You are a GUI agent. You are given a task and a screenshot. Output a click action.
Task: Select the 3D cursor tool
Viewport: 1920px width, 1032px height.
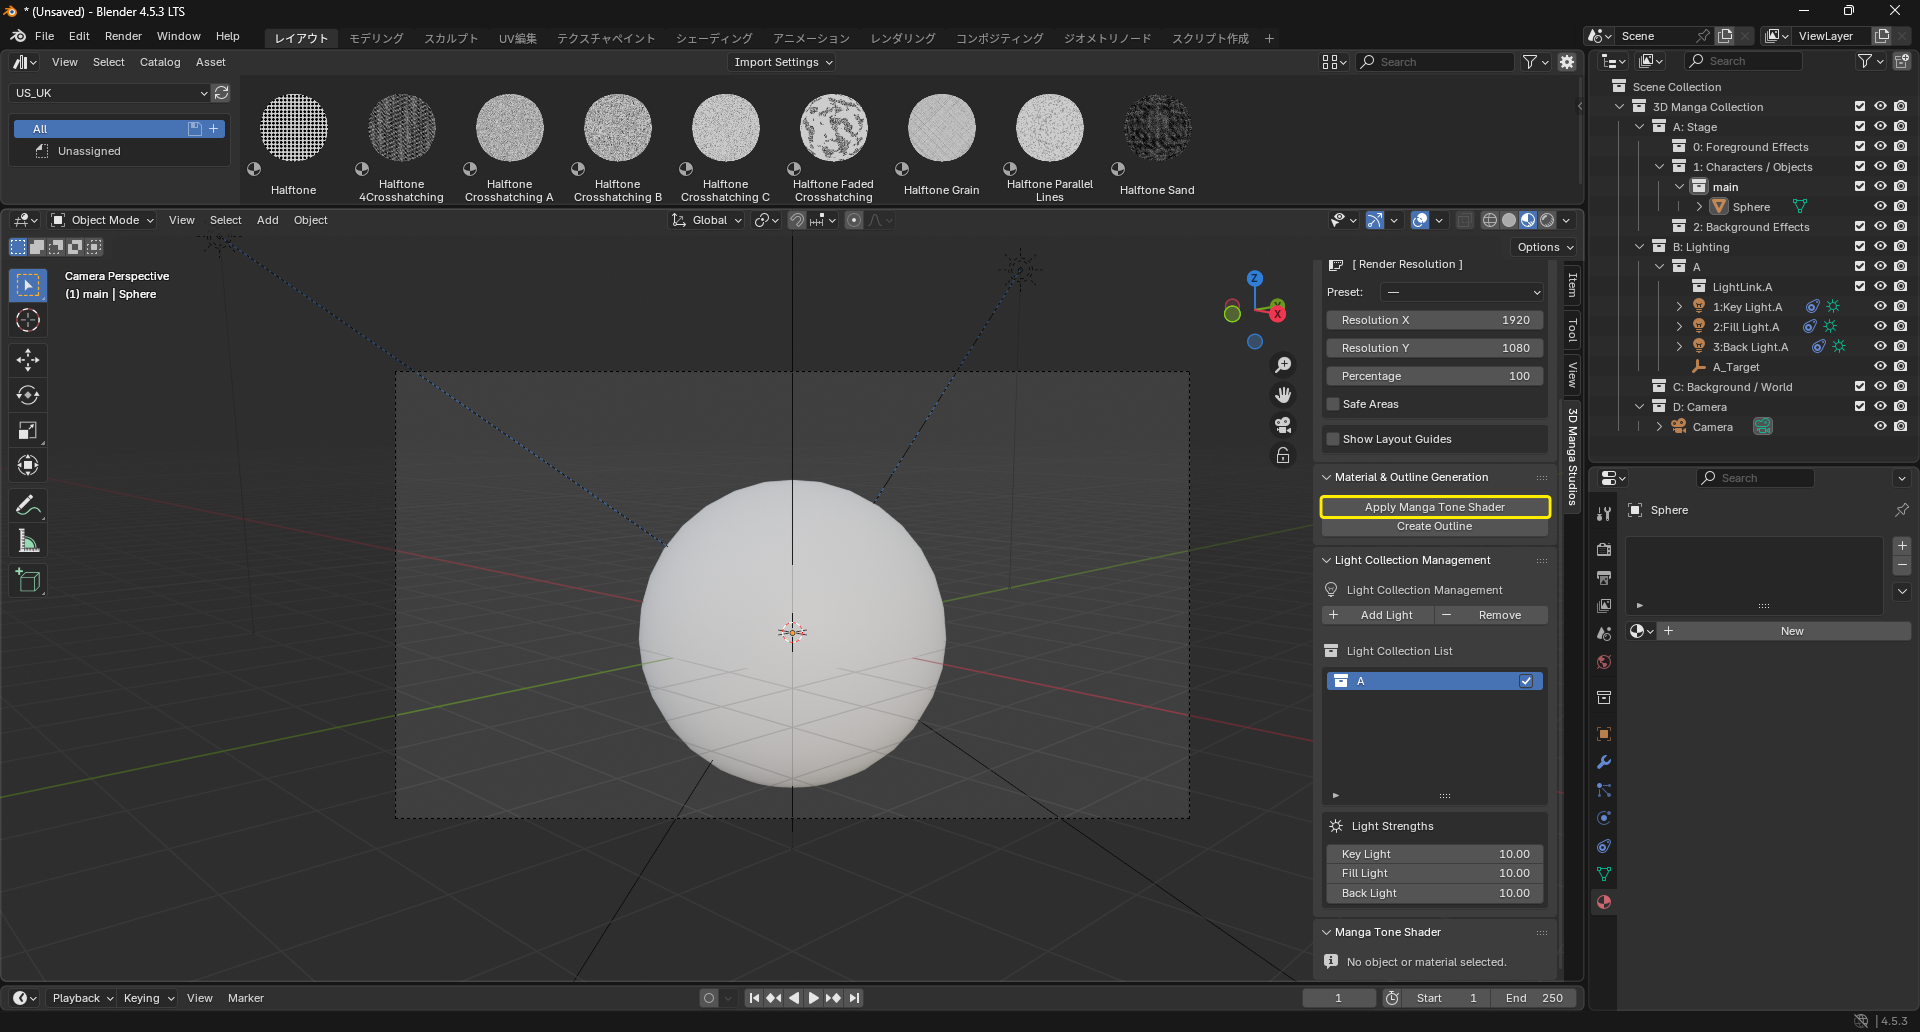pos(28,320)
